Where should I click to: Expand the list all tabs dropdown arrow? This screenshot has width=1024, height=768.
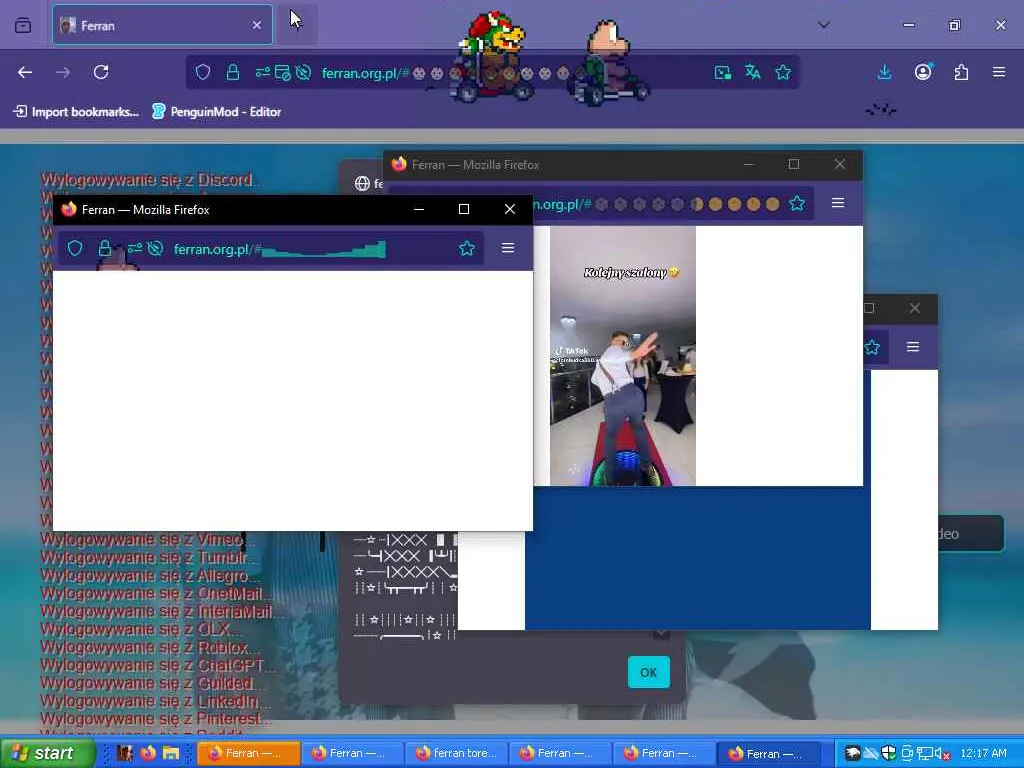tap(824, 25)
